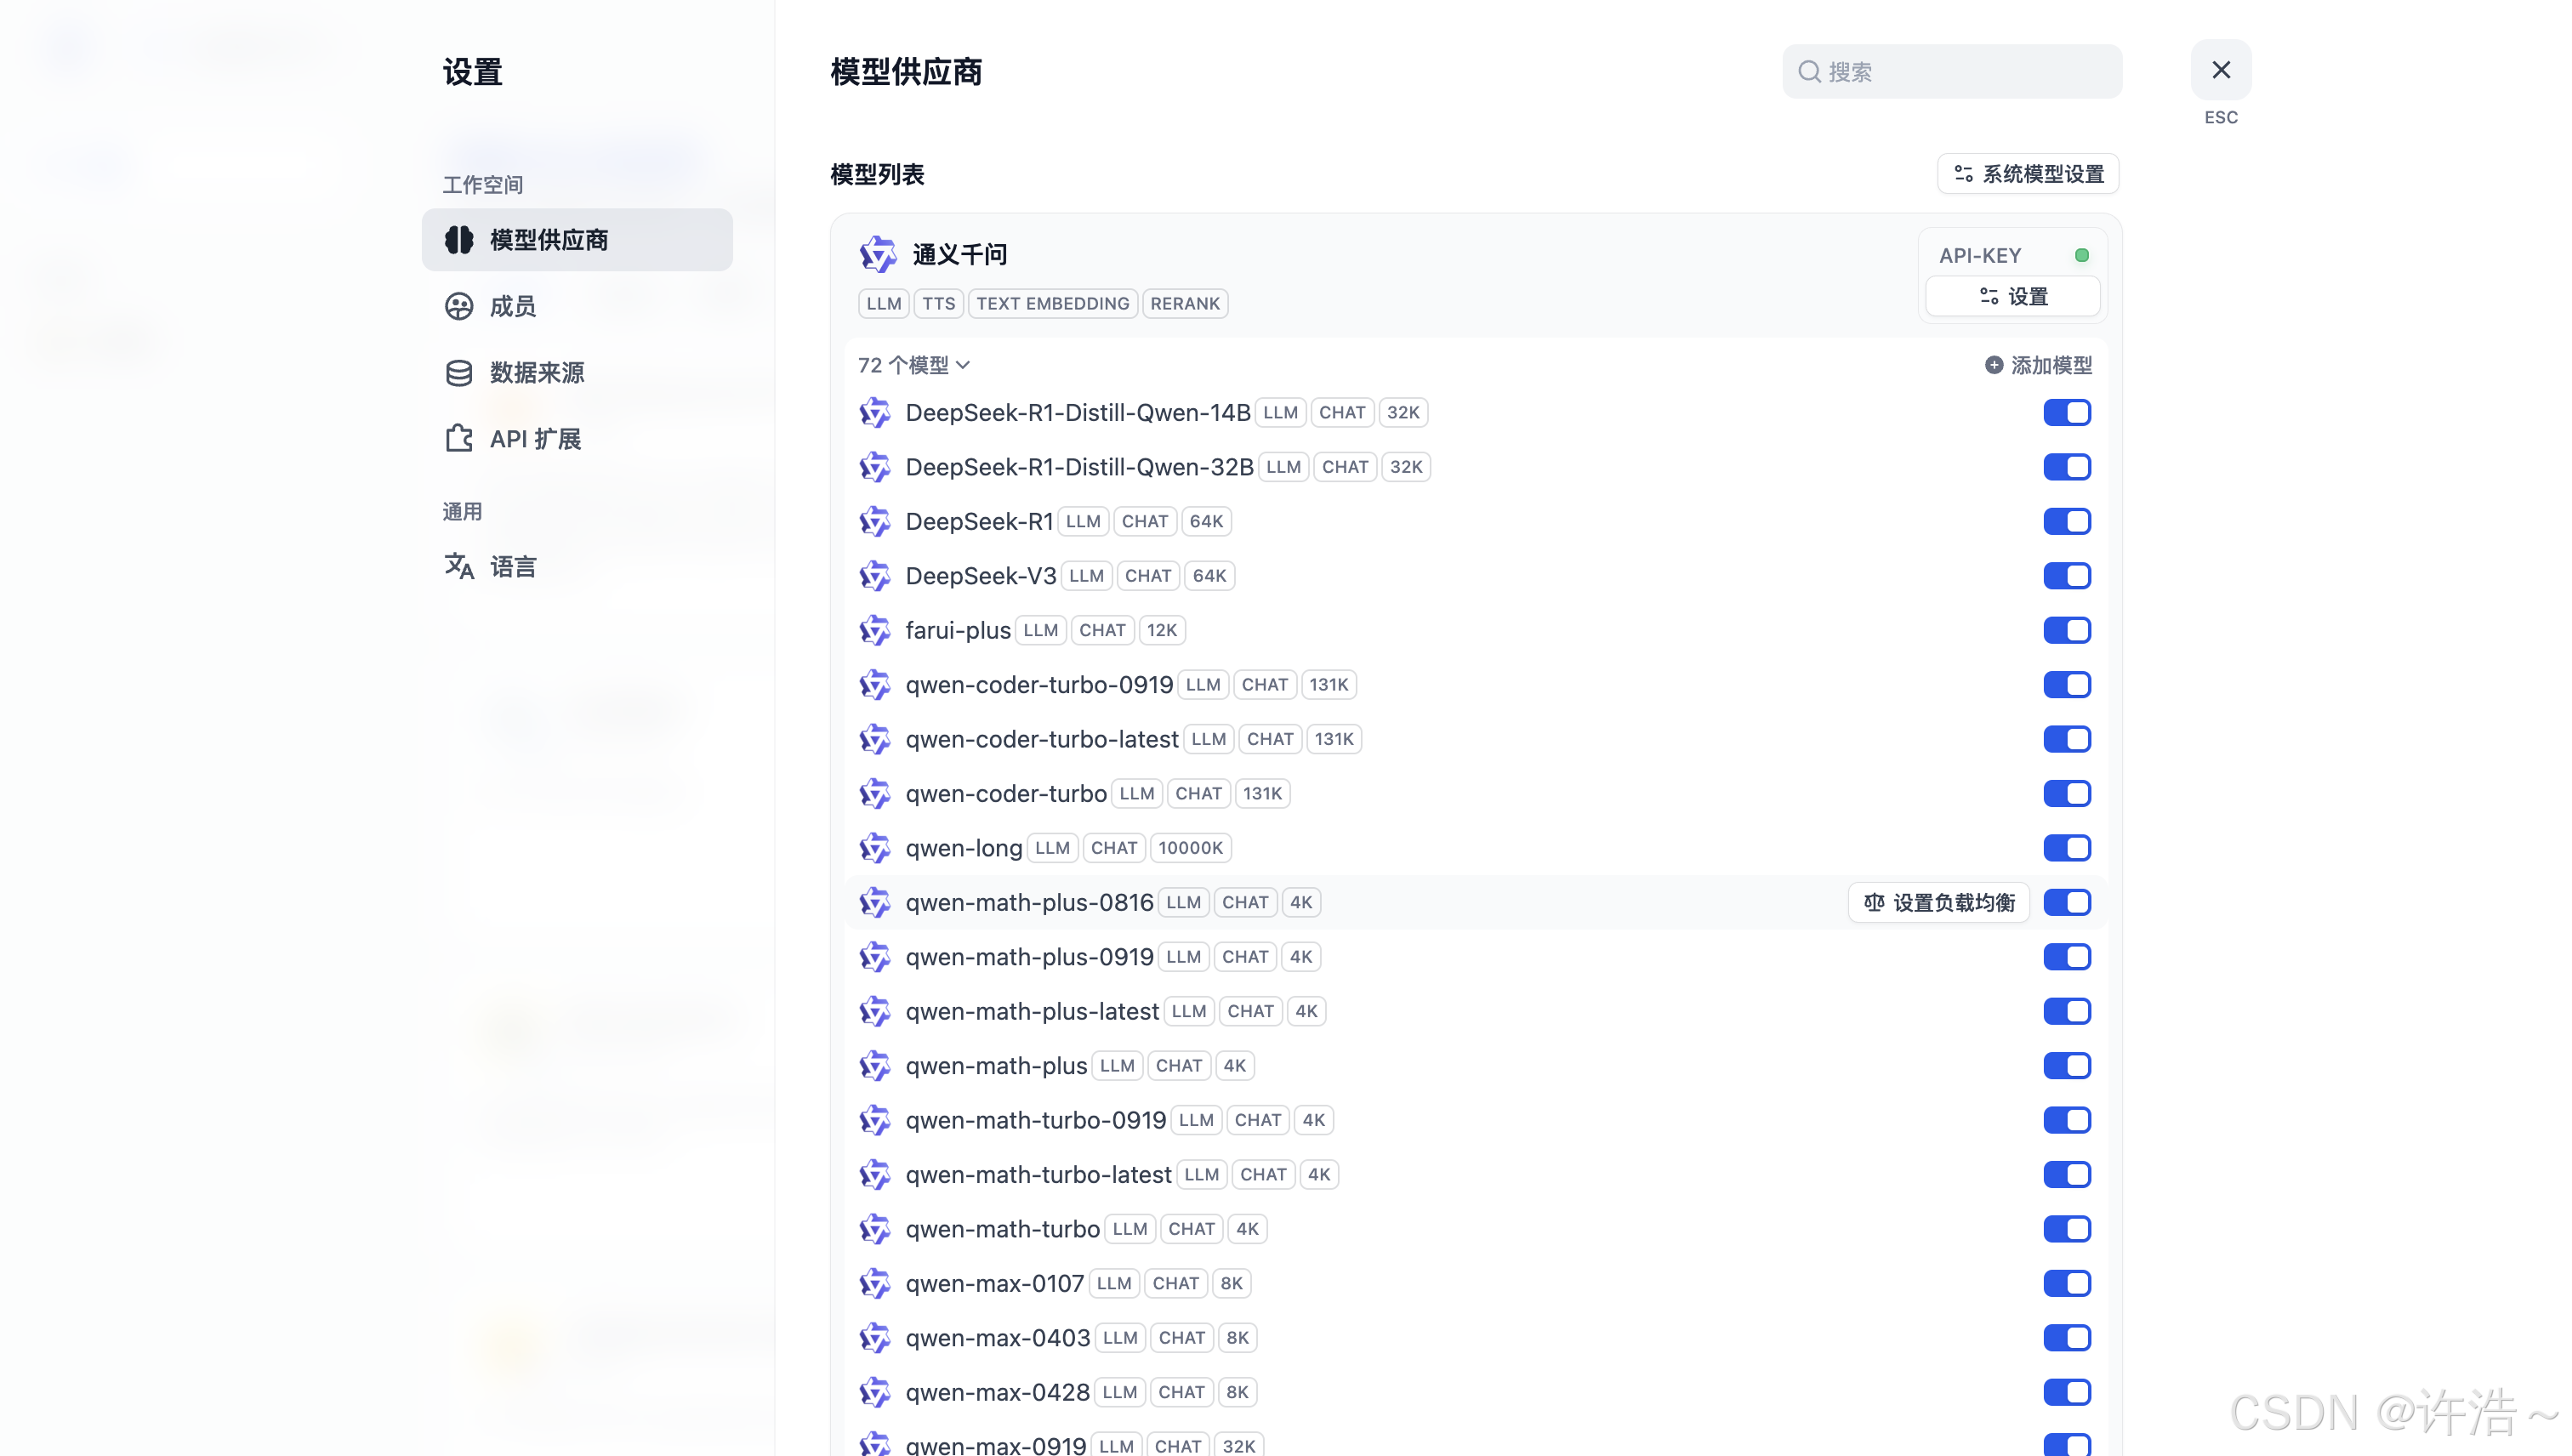Open 系统模型设置 dropdown panel
This screenshot has height=1456, width=2572.
(2028, 174)
